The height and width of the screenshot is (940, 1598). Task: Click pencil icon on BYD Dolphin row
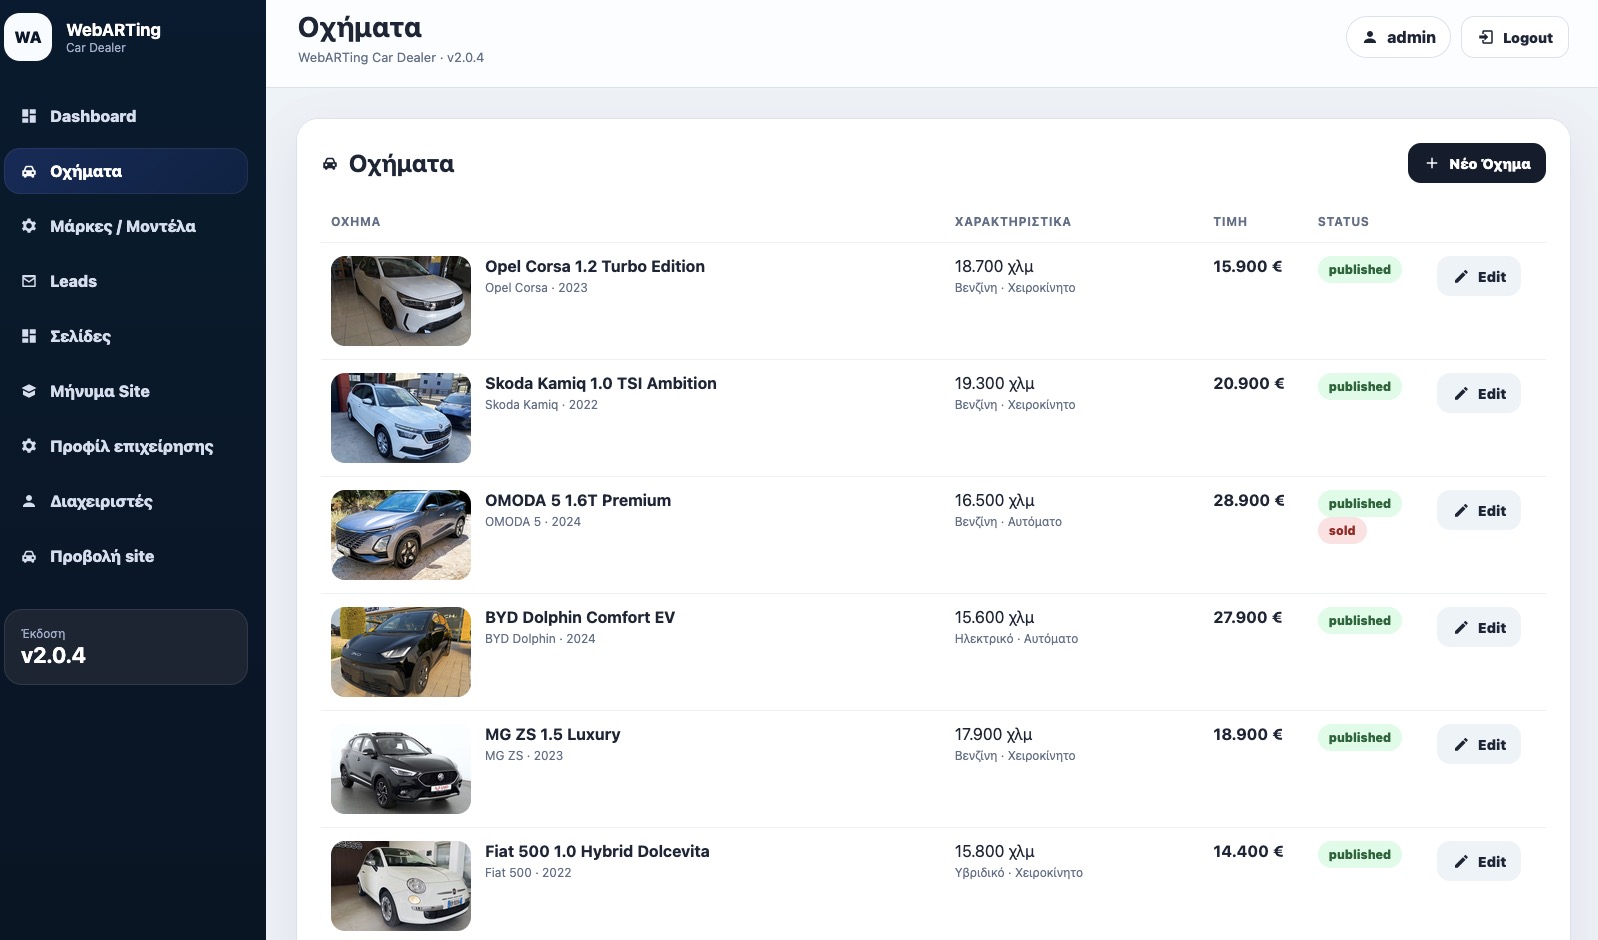click(x=1461, y=628)
